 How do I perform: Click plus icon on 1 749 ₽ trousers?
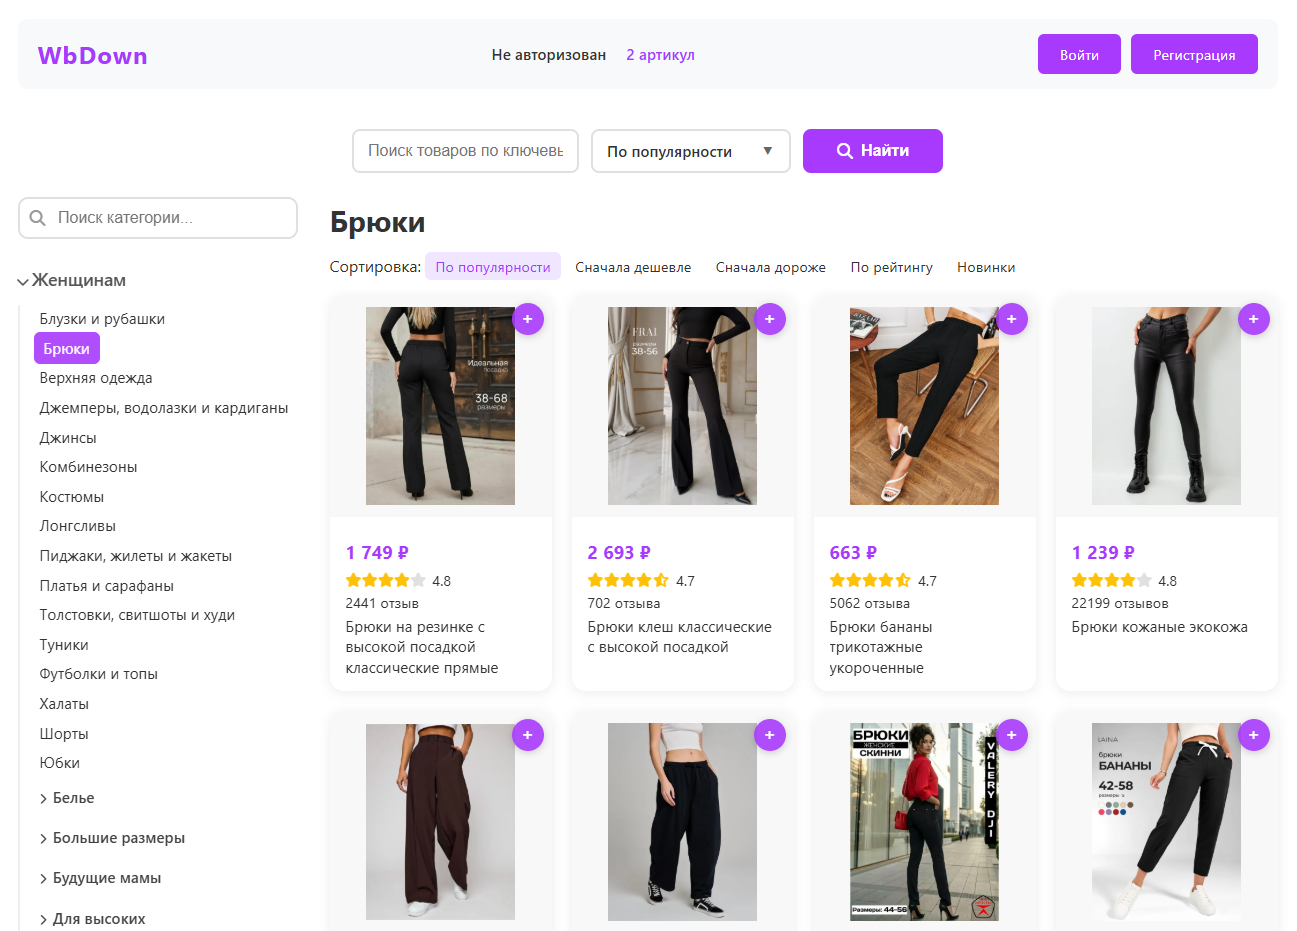(528, 319)
